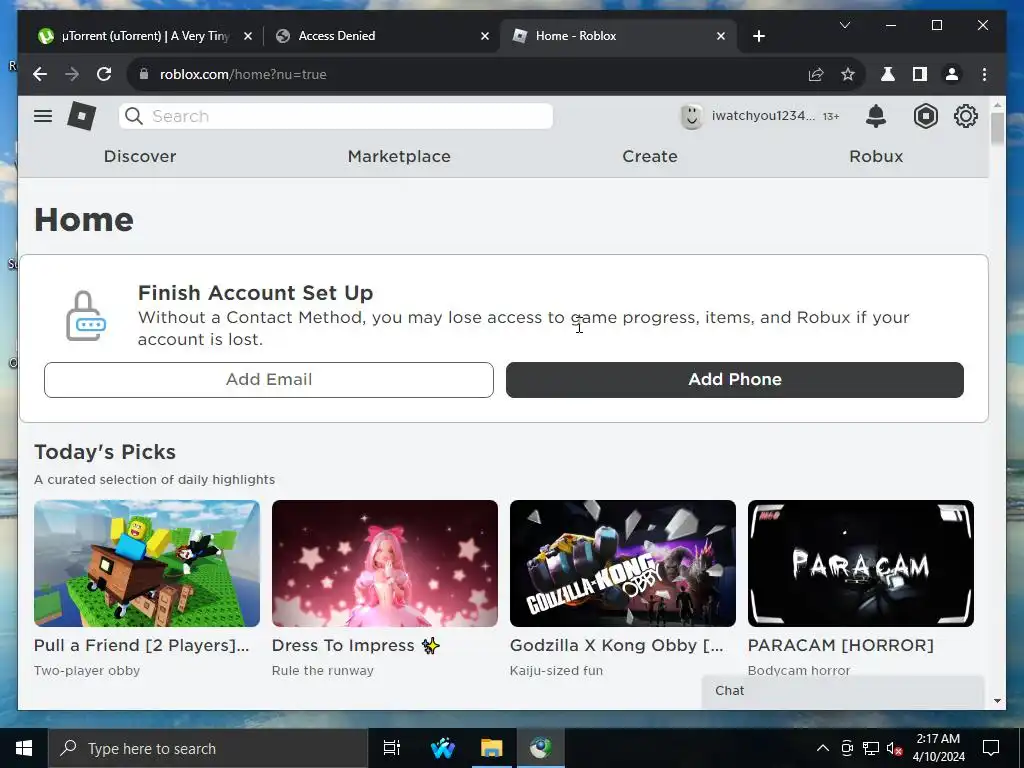Expand the Chat panel
The height and width of the screenshot is (768, 1024).
(x=842, y=691)
